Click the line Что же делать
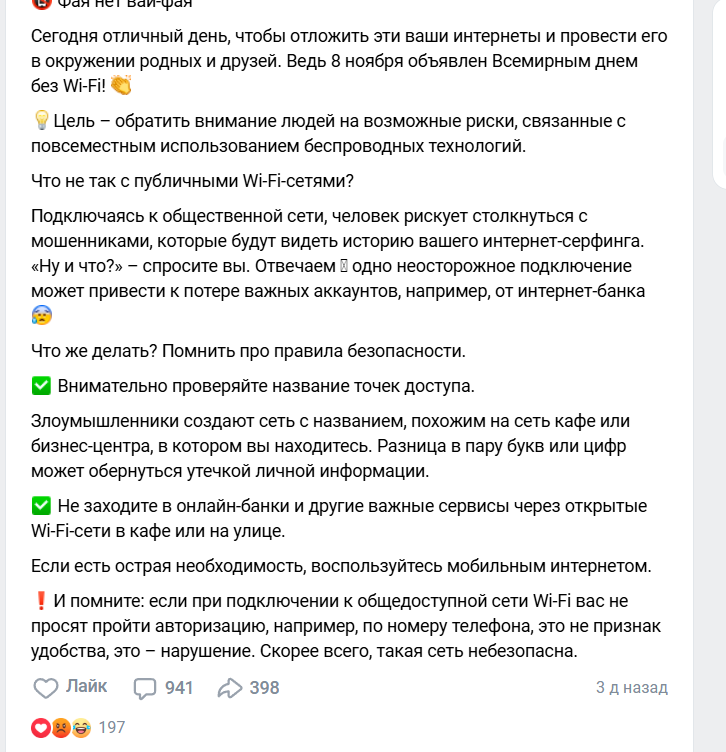 [248, 351]
